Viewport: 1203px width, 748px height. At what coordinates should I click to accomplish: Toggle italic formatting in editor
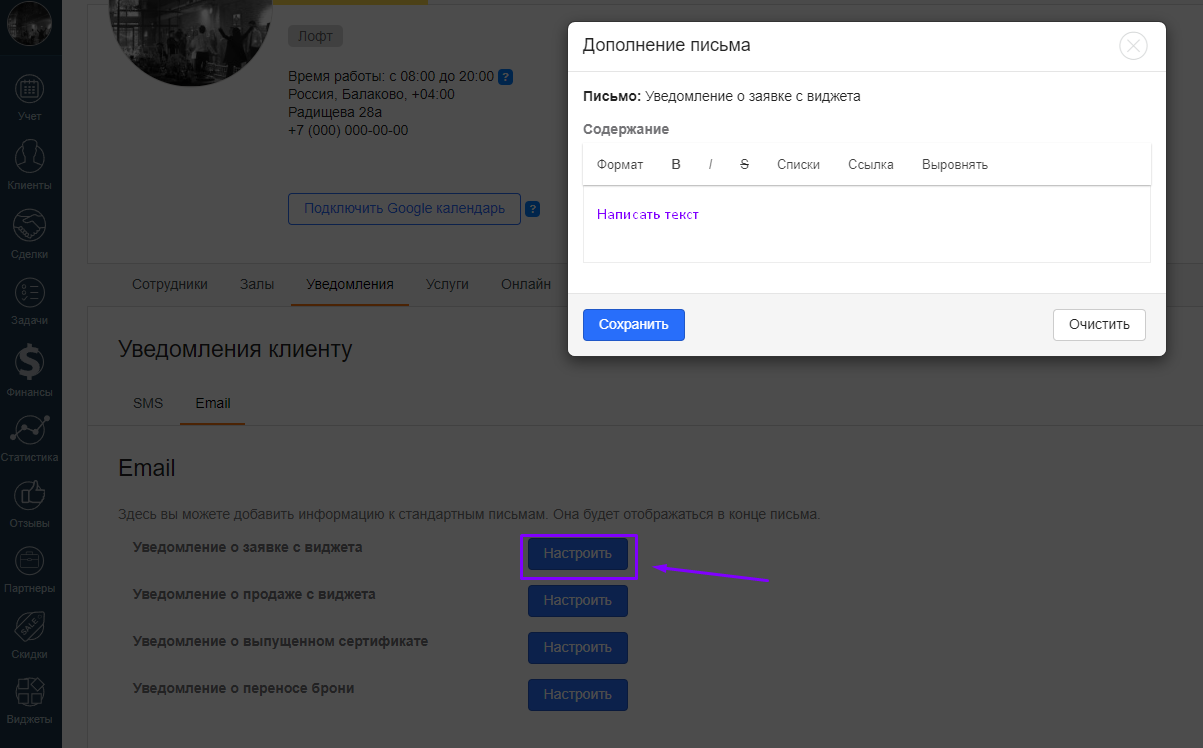click(710, 165)
